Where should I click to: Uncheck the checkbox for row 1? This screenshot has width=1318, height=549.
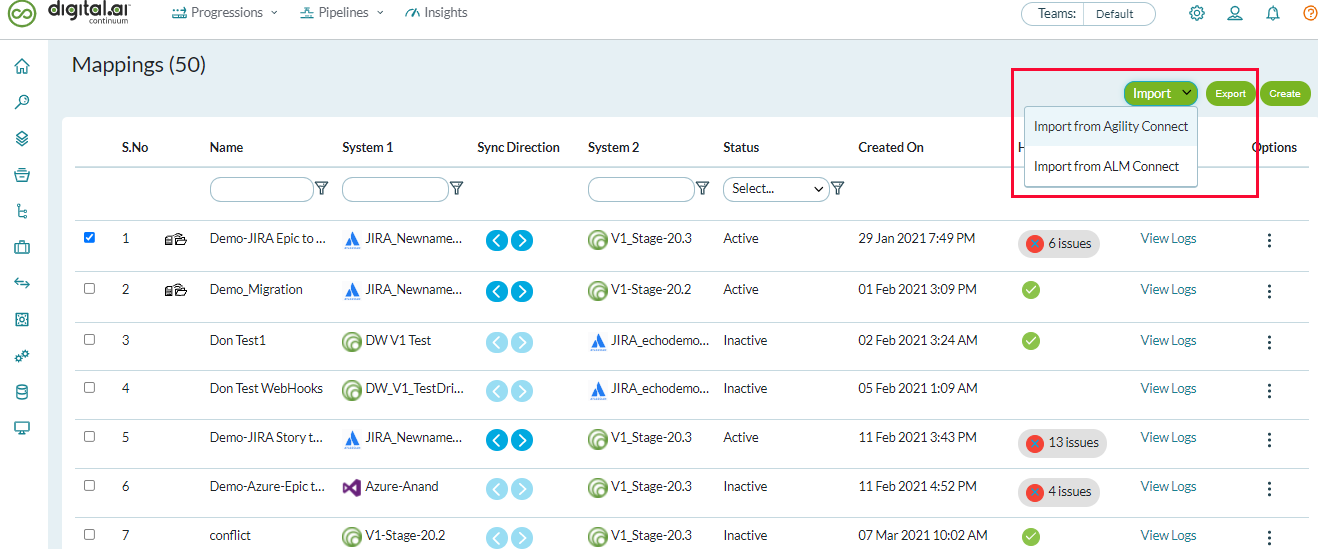point(89,238)
